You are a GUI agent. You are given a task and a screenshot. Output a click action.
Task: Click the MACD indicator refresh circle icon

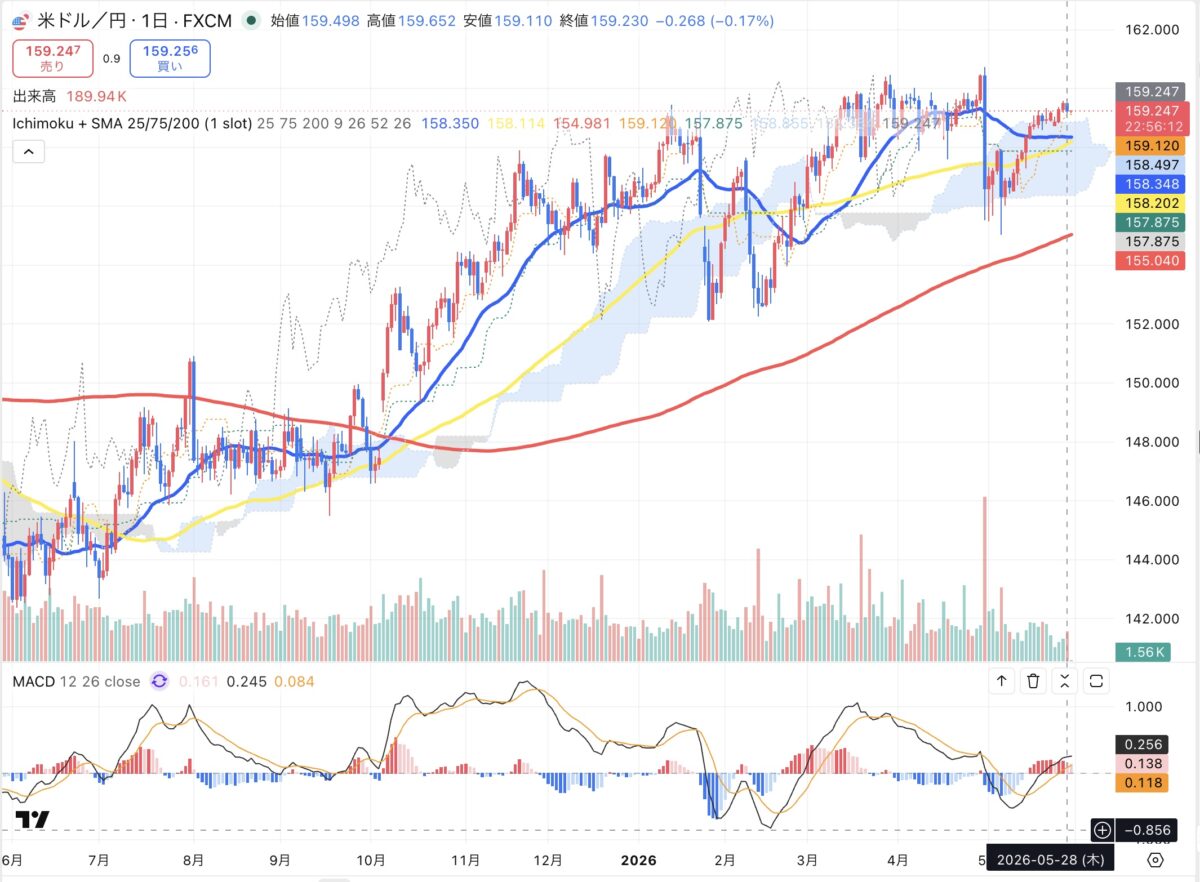point(158,682)
